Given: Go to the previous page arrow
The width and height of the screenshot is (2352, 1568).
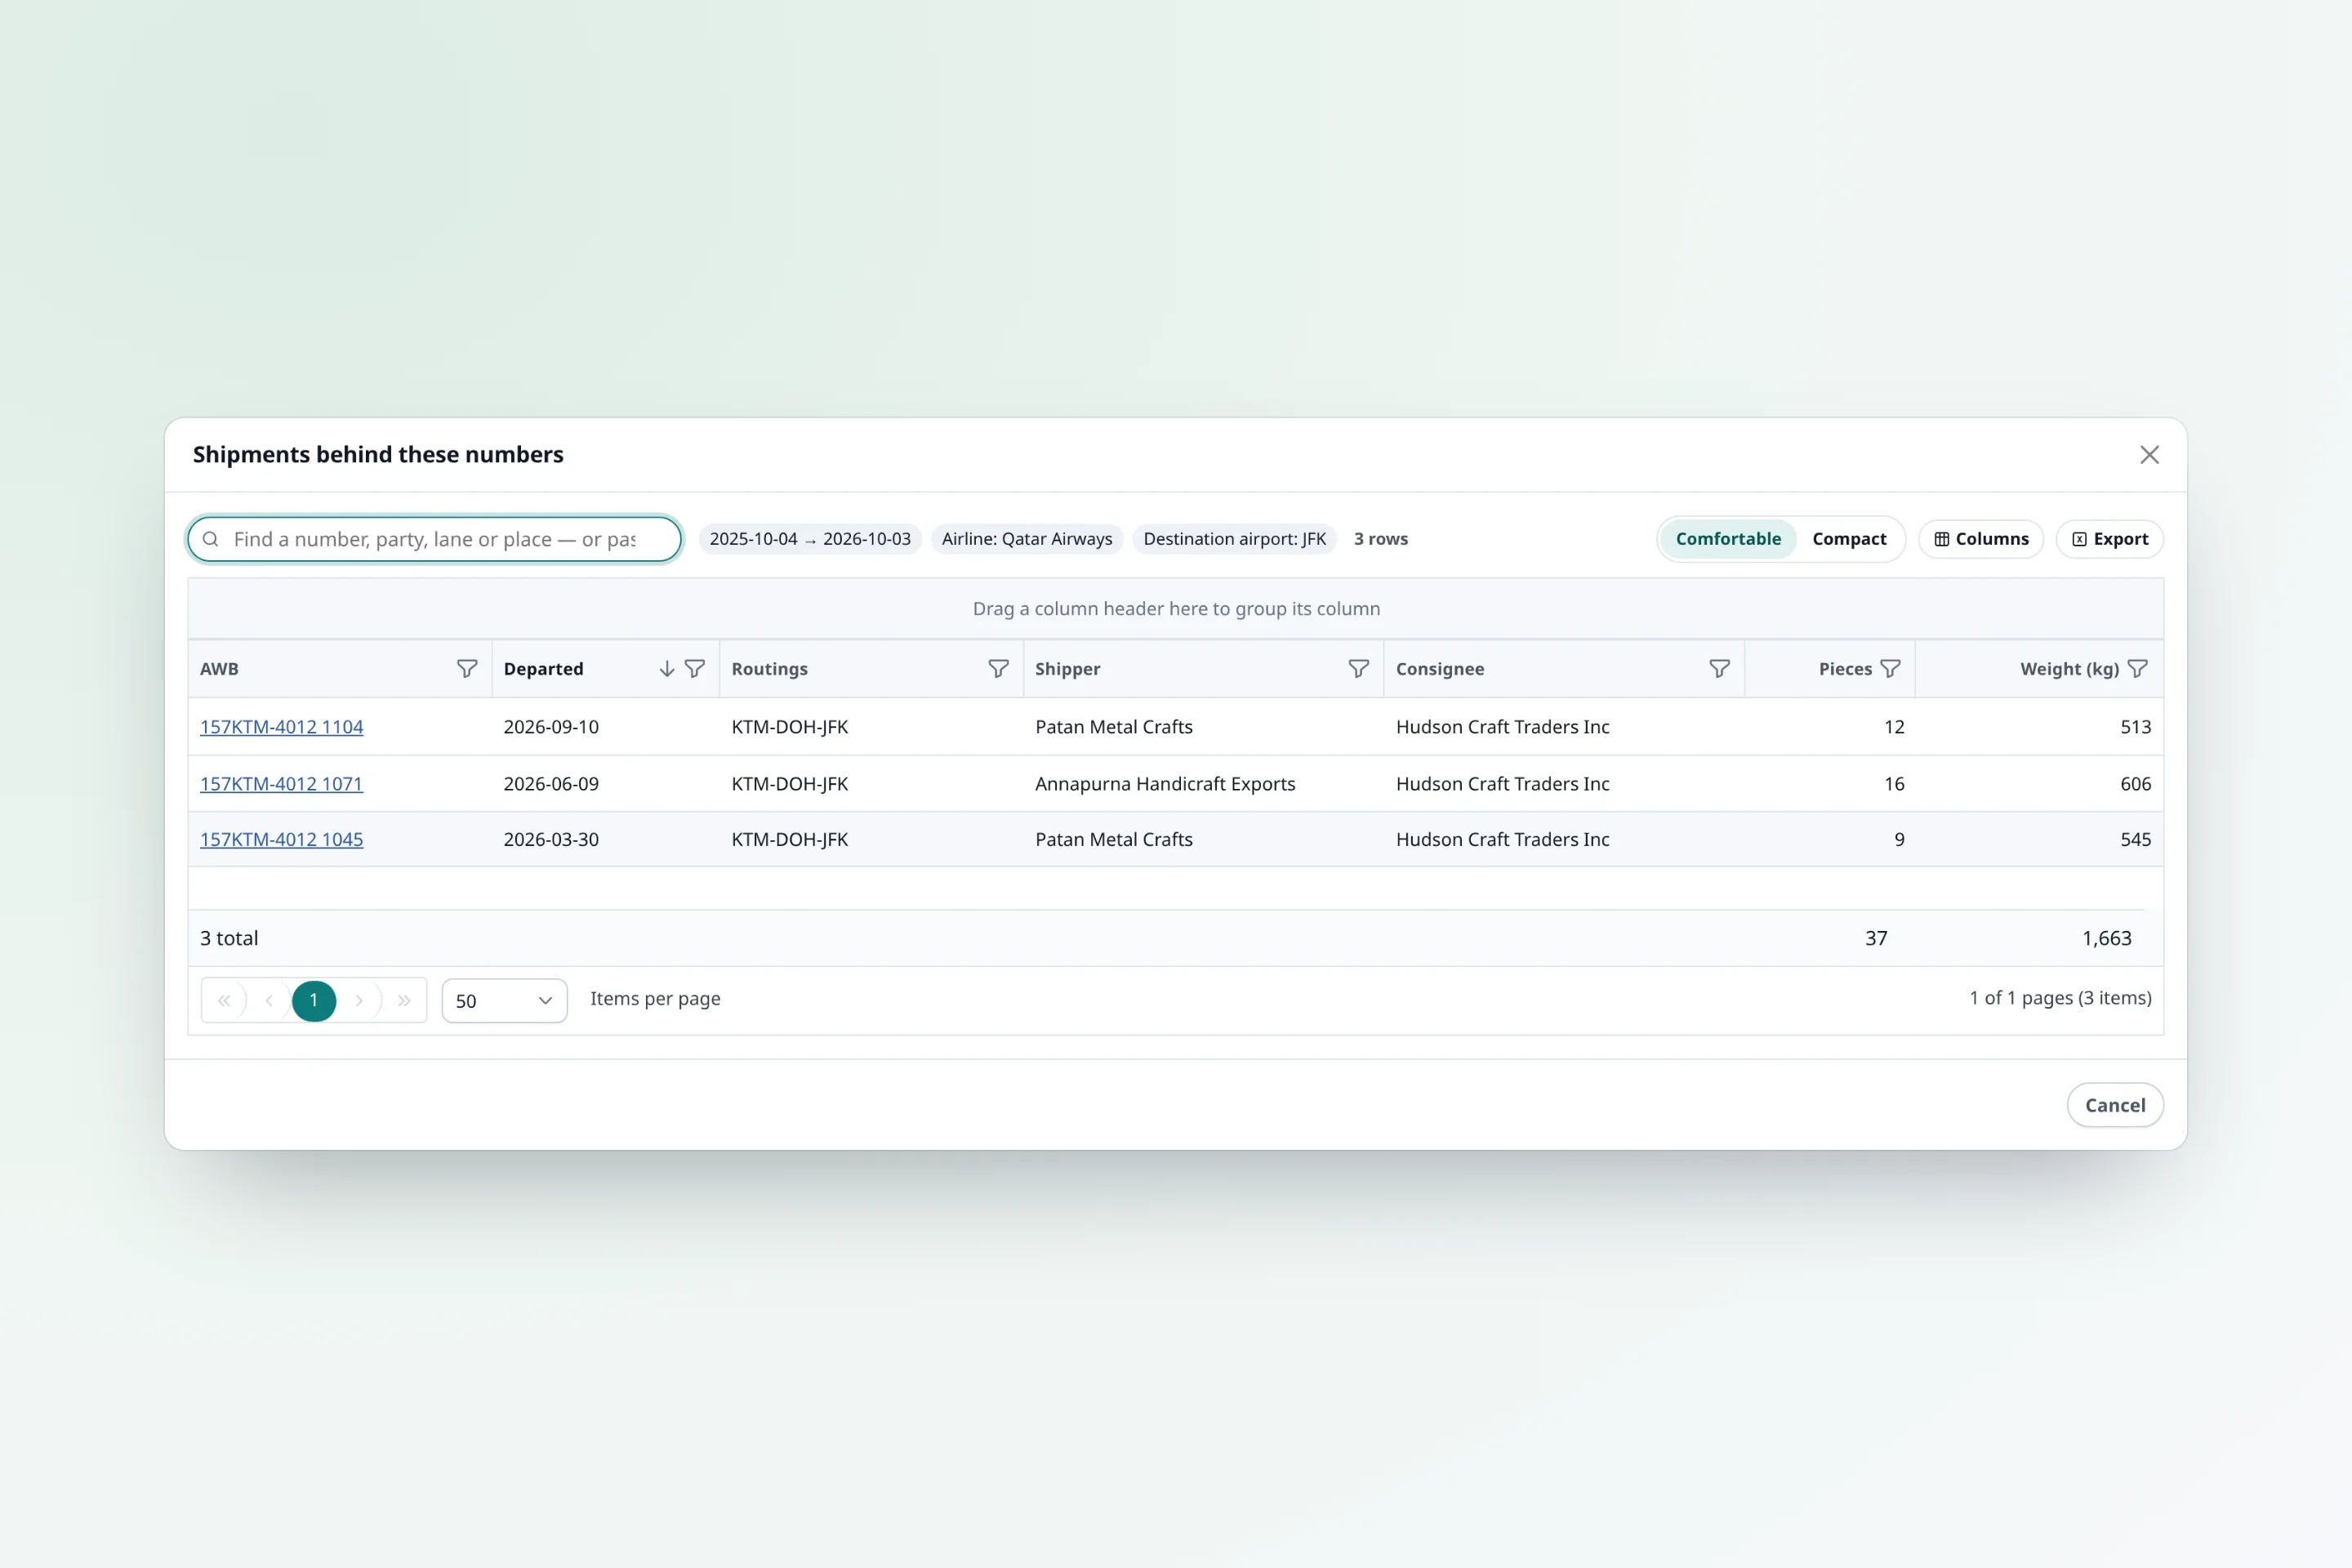Looking at the screenshot, I should (x=269, y=1000).
